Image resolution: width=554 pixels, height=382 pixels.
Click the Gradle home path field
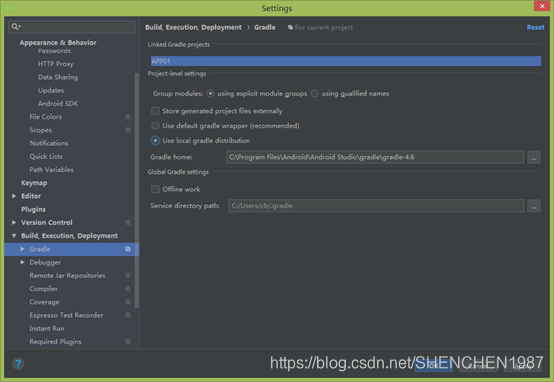(x=375, y=157)
